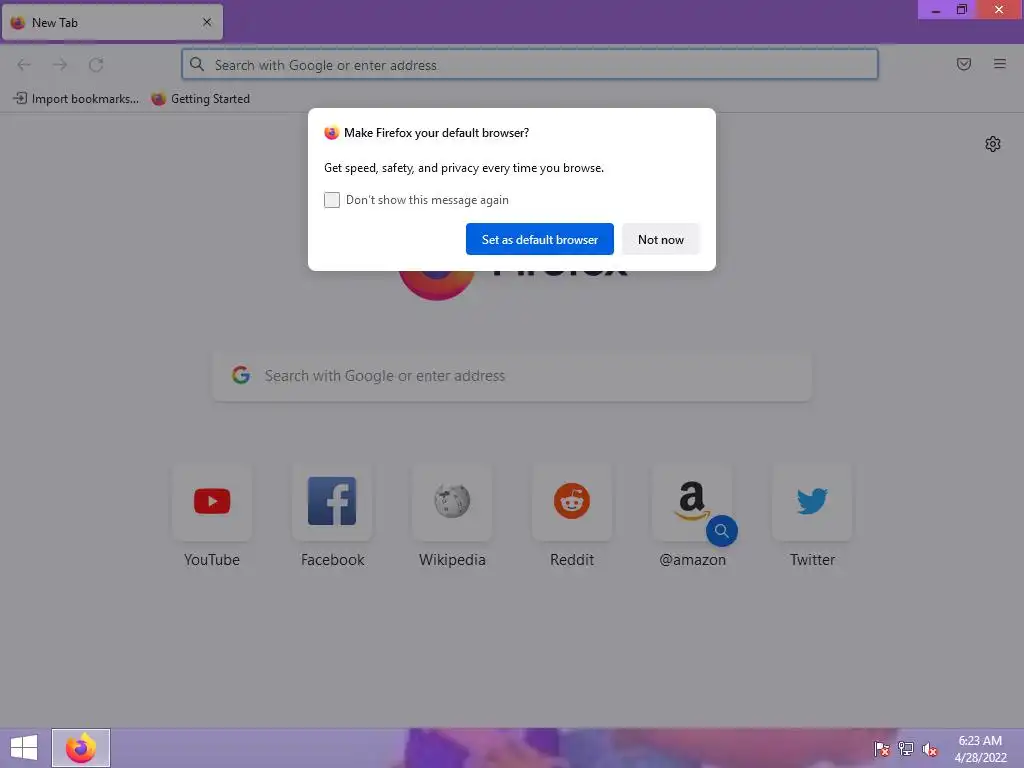This screenshot has width=1024, height=768.
Task: Reload the page with refresh icon
Action: 96,65
